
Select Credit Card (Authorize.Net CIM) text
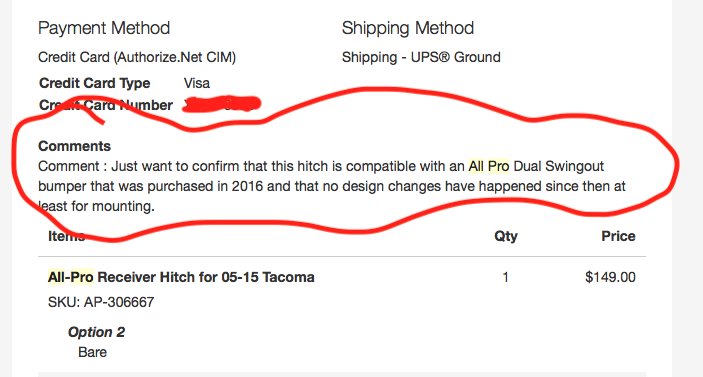[x=137, y=57]
